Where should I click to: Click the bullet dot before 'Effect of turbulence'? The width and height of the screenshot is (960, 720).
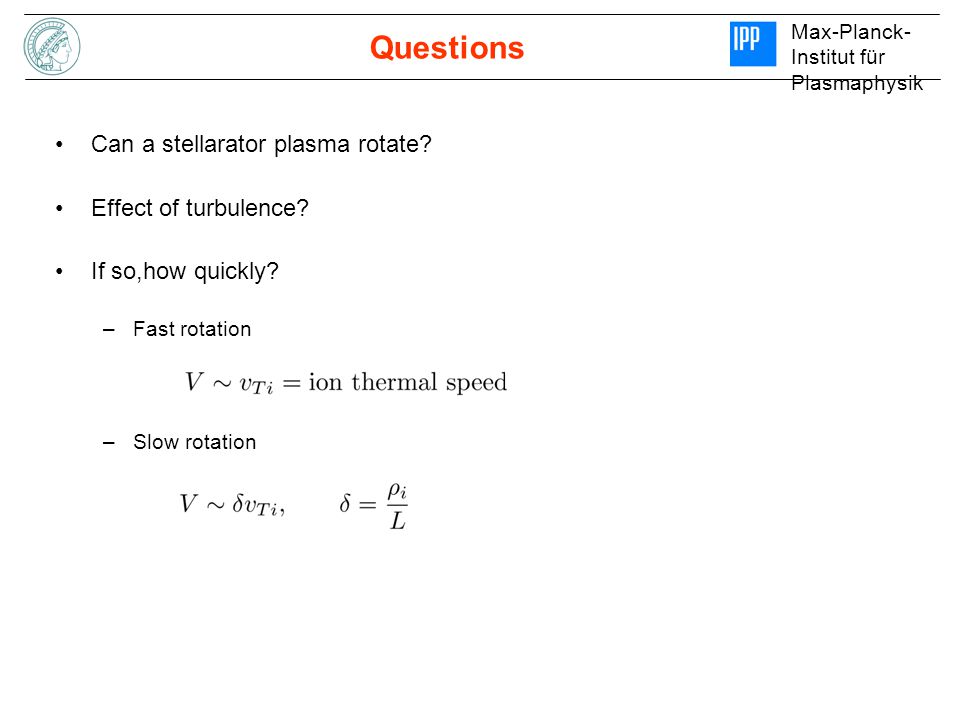coord(59,209)
